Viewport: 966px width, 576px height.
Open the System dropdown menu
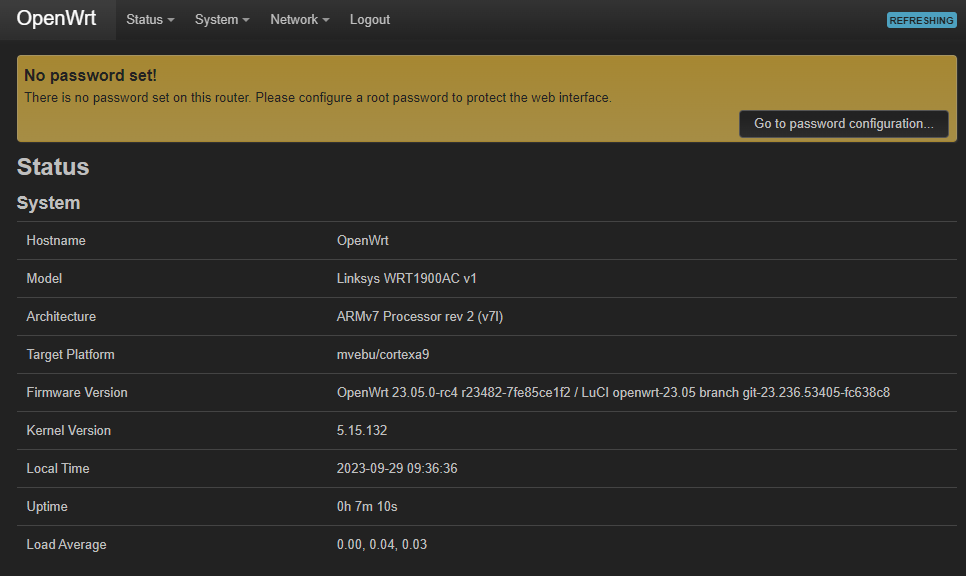[x=221, y=19]
